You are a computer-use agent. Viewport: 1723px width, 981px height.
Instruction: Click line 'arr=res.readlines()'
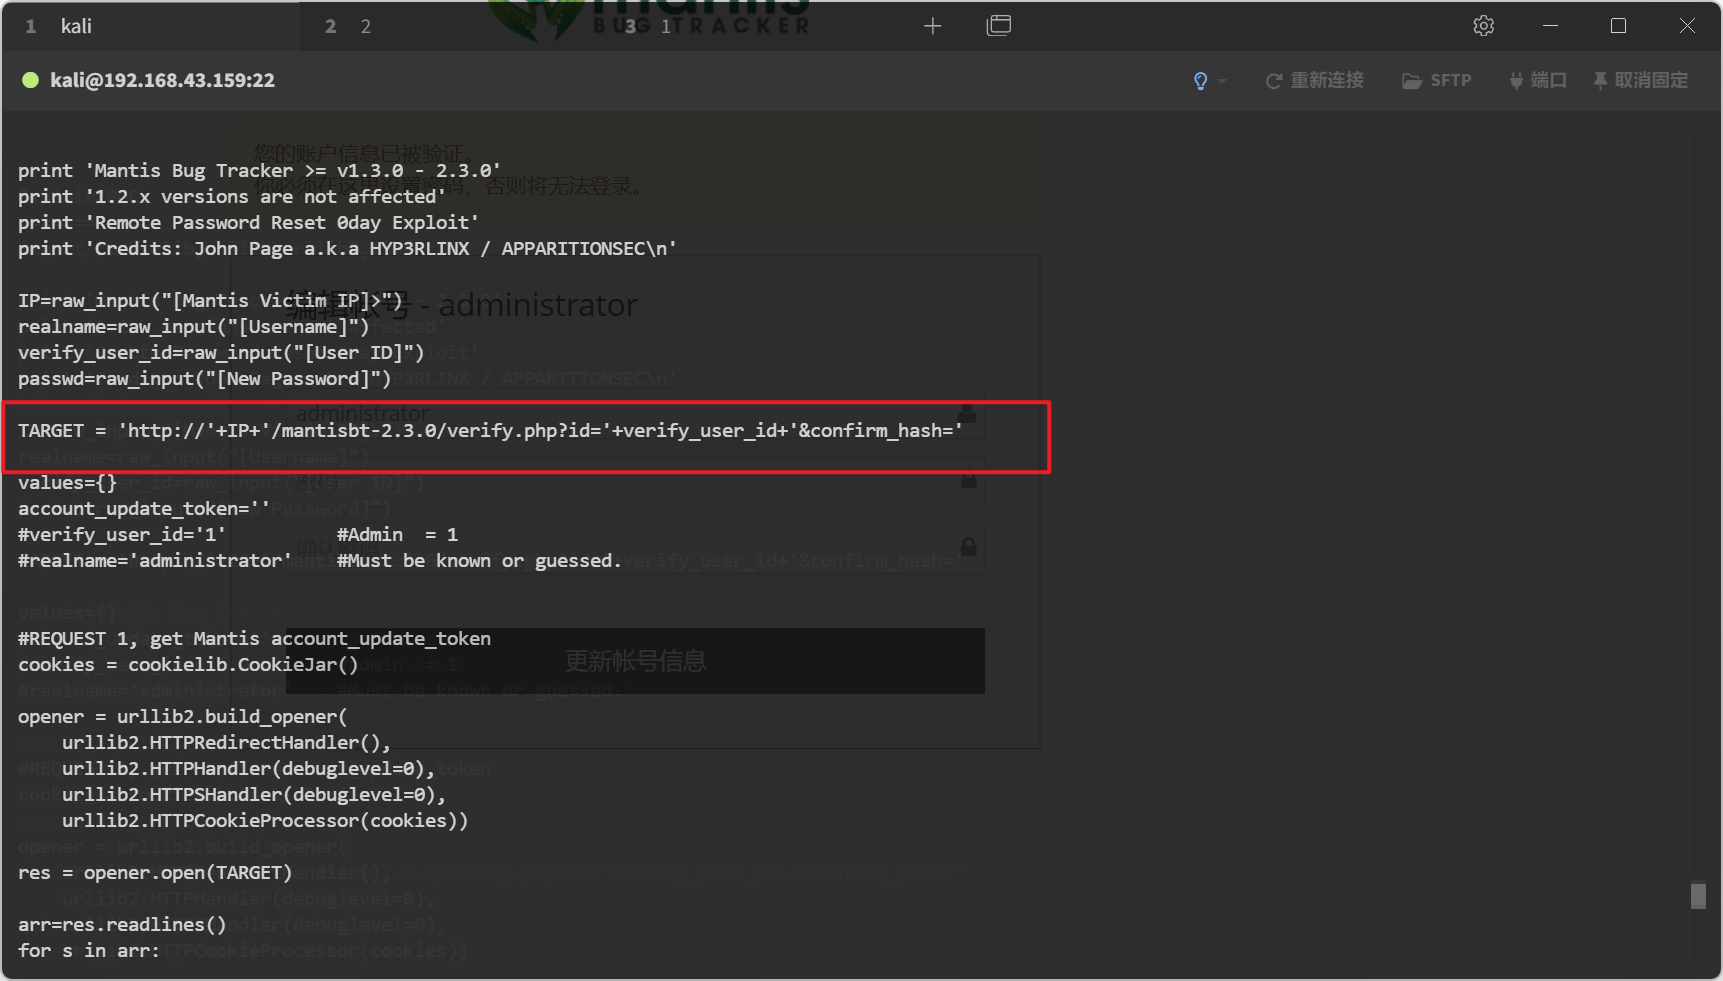[x=122, y=925]
